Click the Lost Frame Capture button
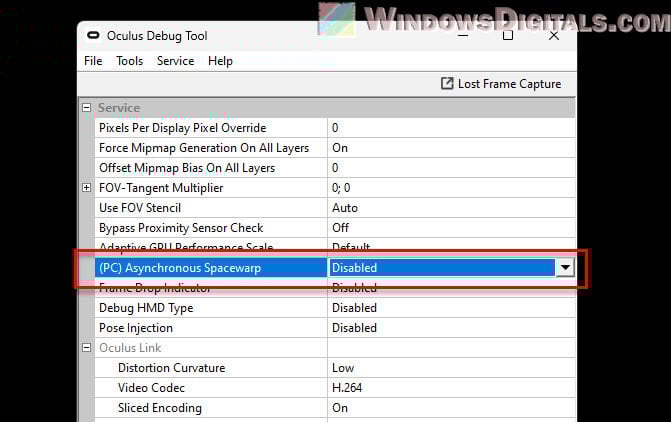 (x=501, y=84)
